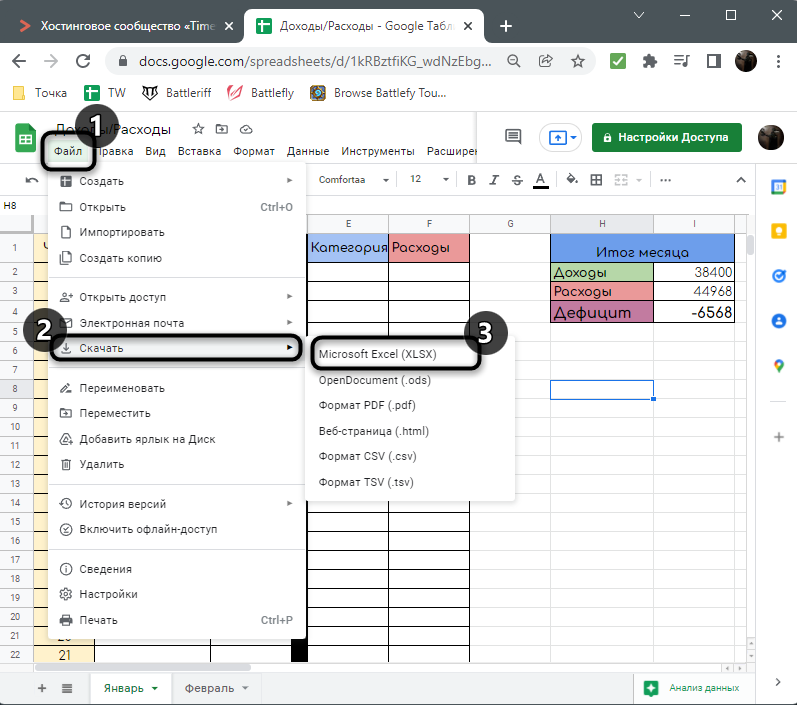Open Google Maps in side panel
The width and height of the screenshot is (797, 705).
tap(778, 366)
